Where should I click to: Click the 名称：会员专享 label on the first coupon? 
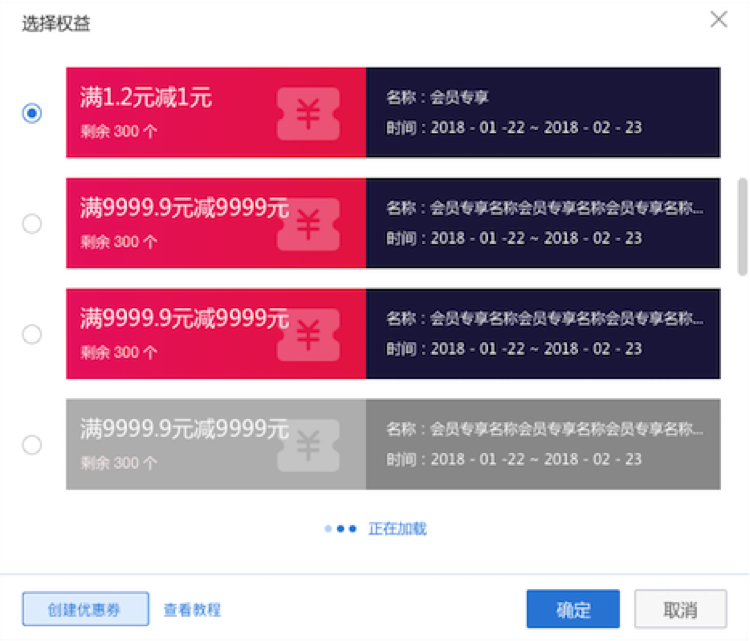tap(438, 98)
